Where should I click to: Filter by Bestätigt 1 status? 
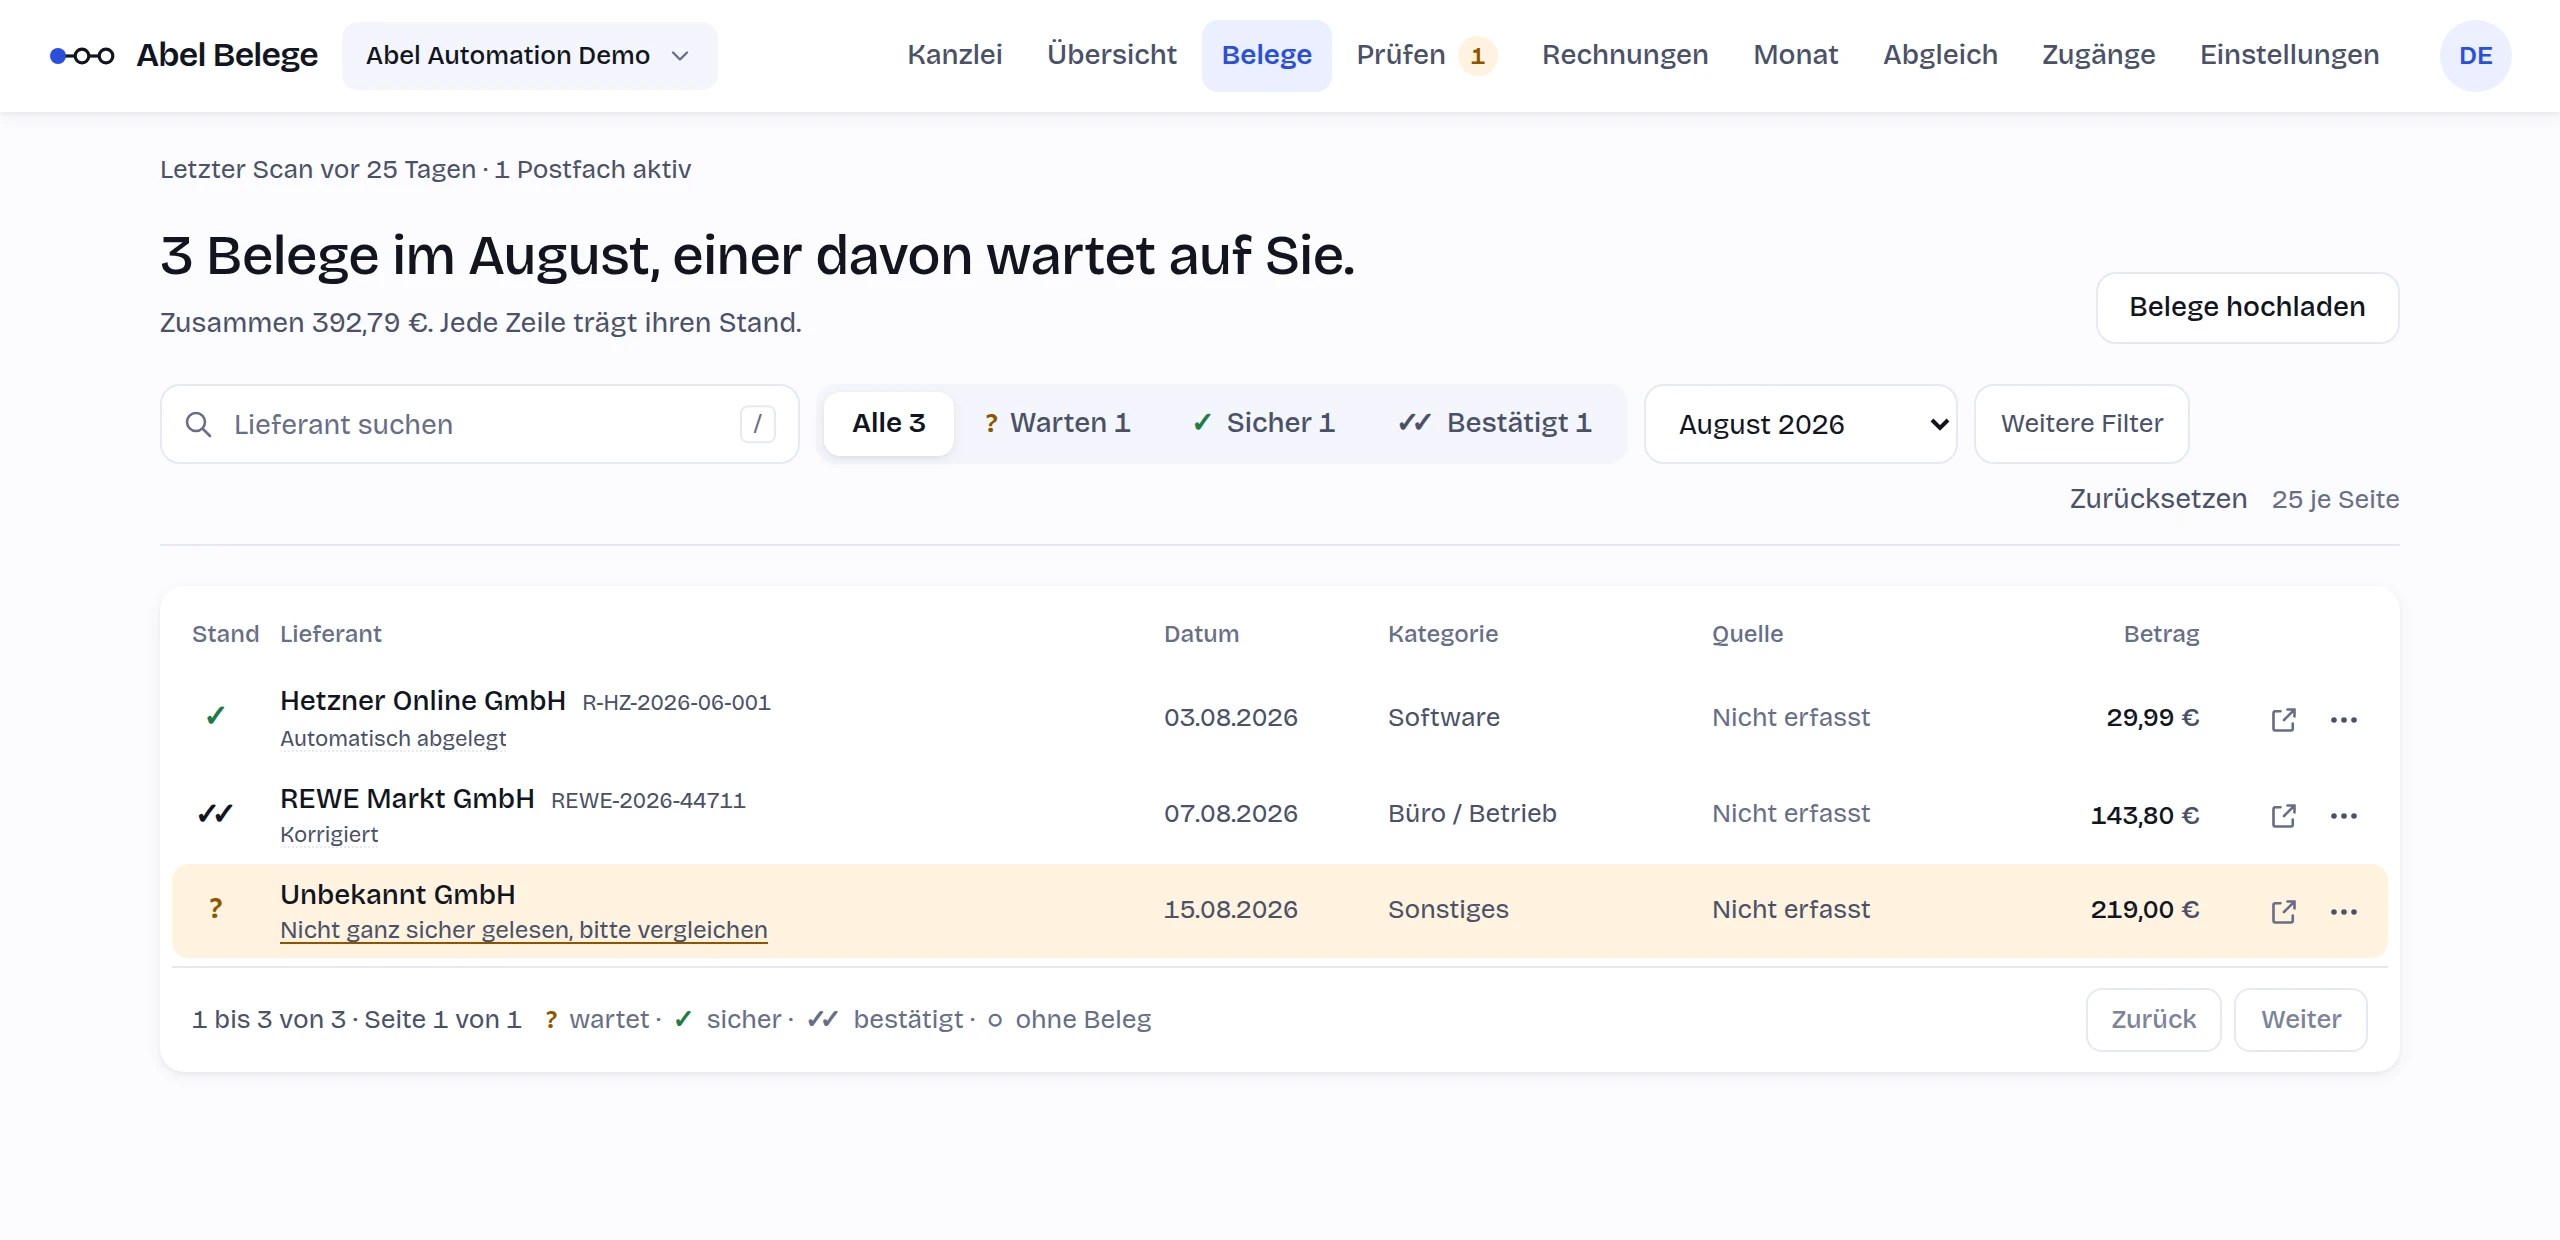point(1495,423)
